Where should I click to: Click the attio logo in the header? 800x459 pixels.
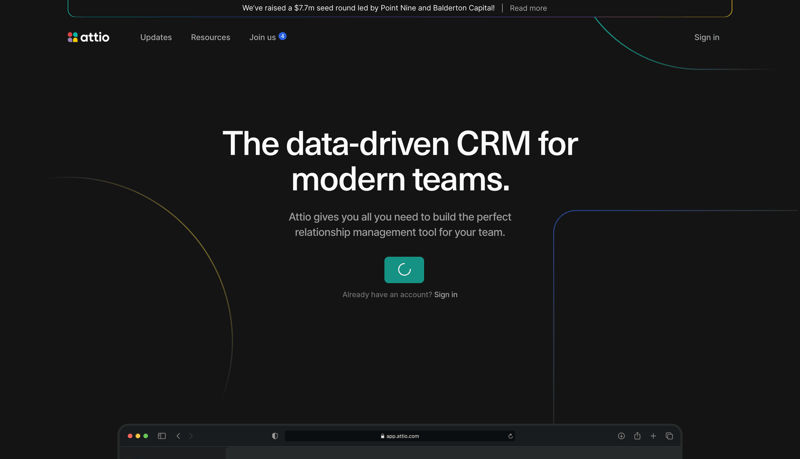pos(89,37)
